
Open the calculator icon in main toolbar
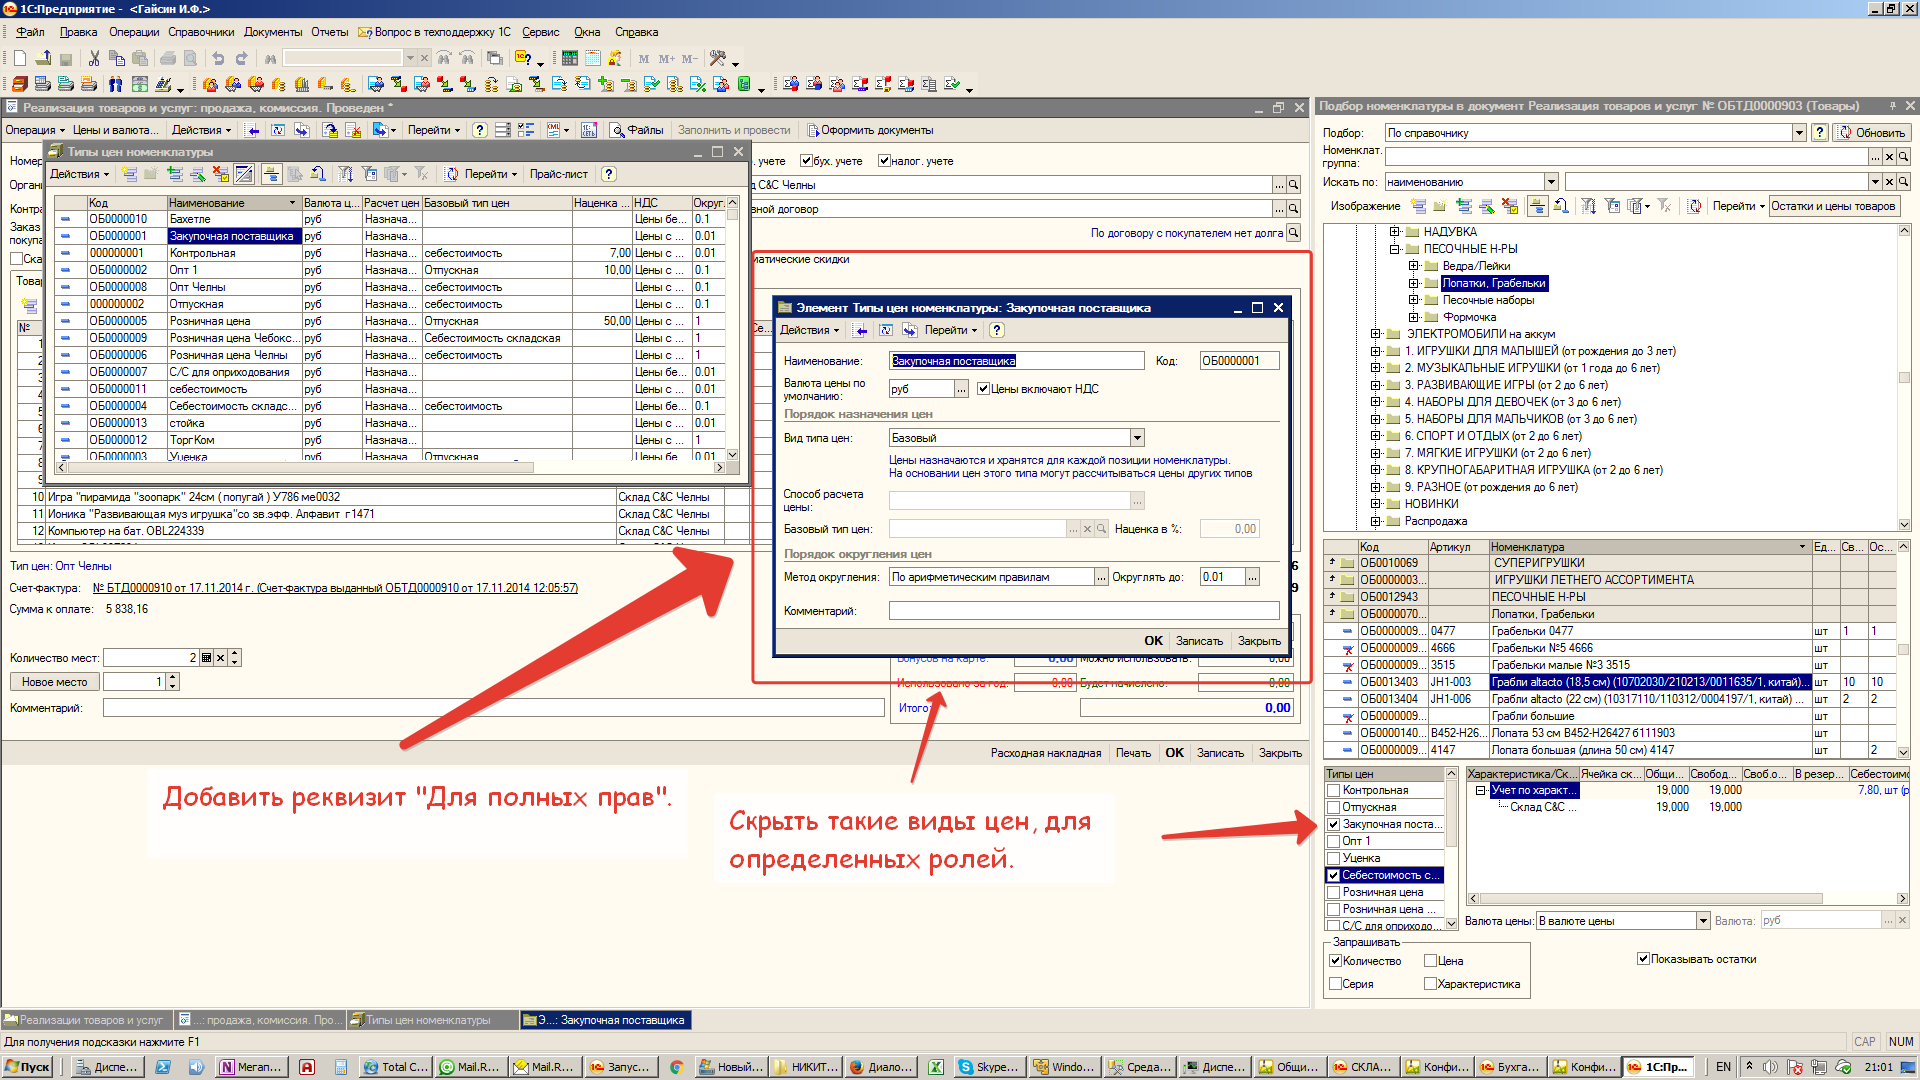point(570,58)
